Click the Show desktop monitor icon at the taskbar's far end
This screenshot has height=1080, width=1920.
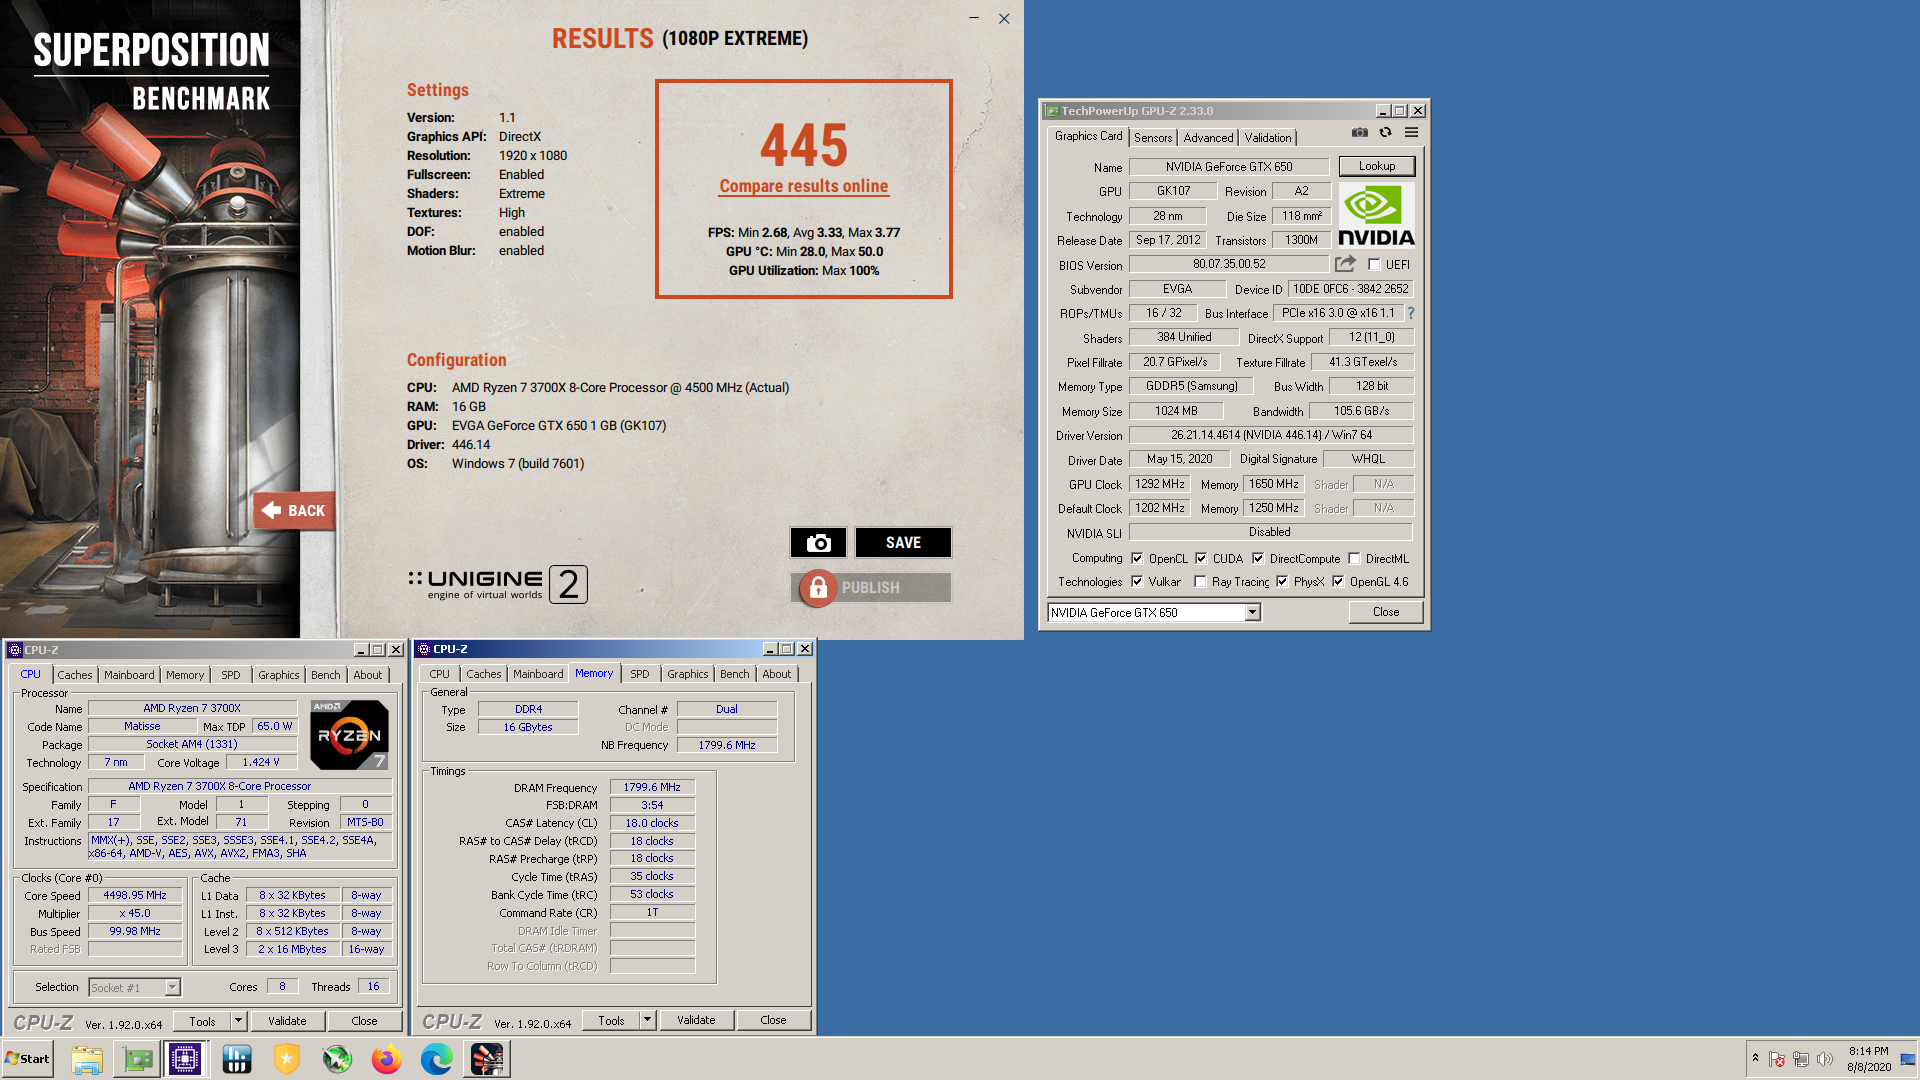pyautogui.click(x=1908, y=1059)
